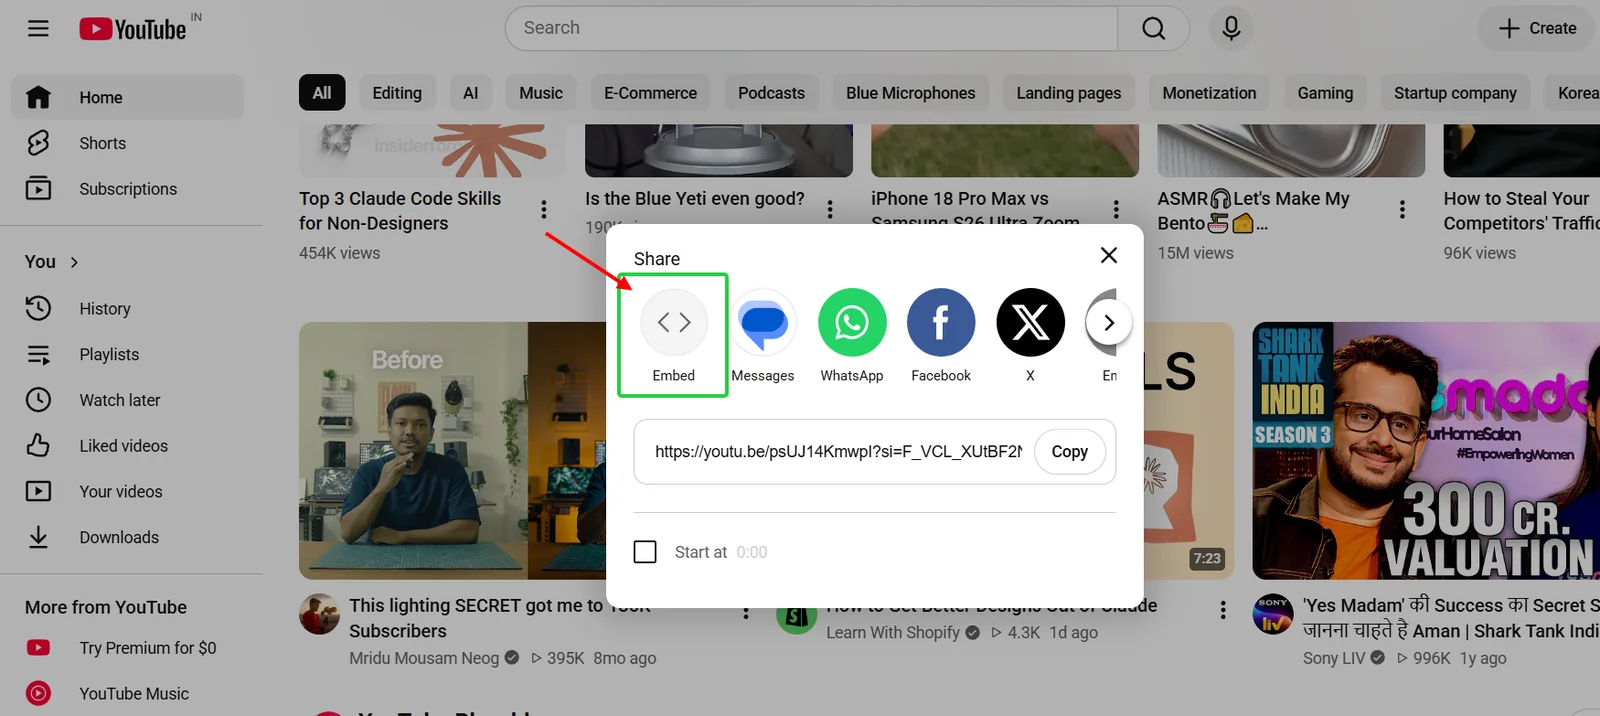Screen dimensions: 1600x716
Task: Open Is the Blue Yeti even good title
Action: [695, 199]
